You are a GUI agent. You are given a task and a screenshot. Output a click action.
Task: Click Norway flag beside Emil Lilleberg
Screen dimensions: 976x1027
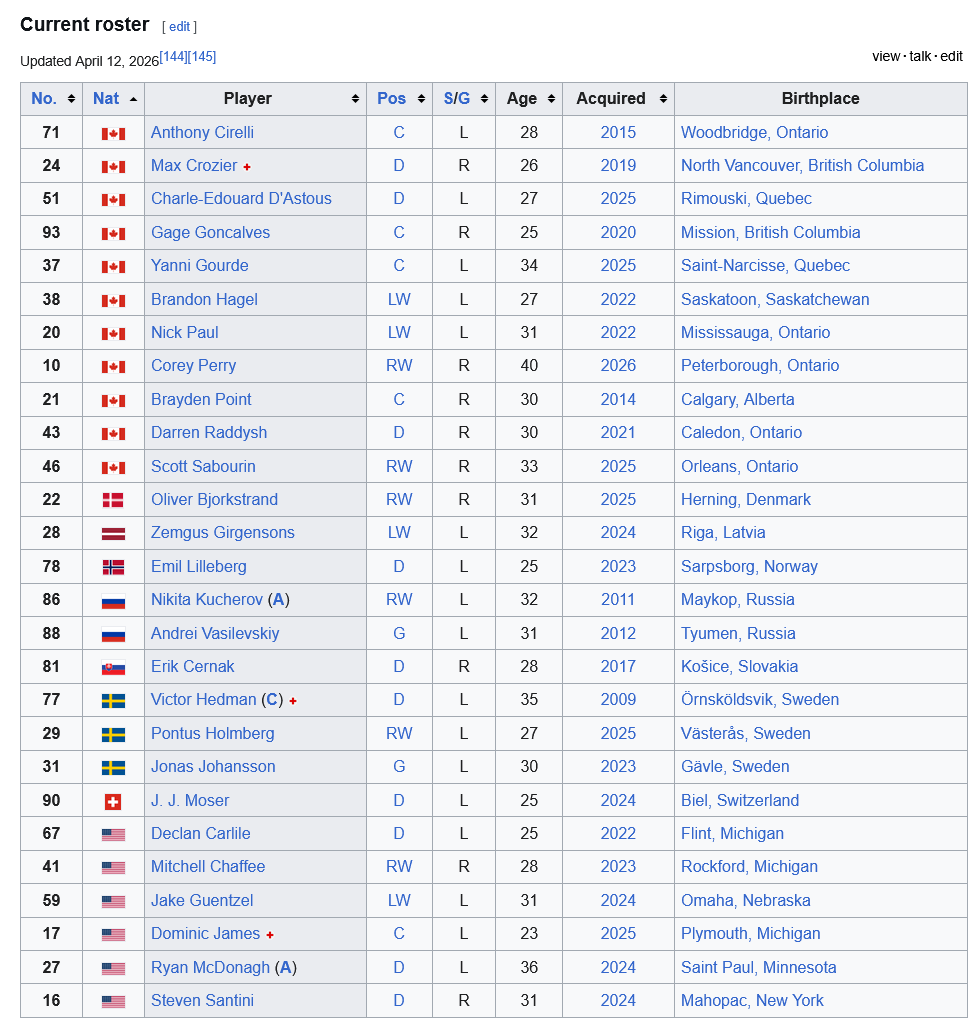click(113, 567)
